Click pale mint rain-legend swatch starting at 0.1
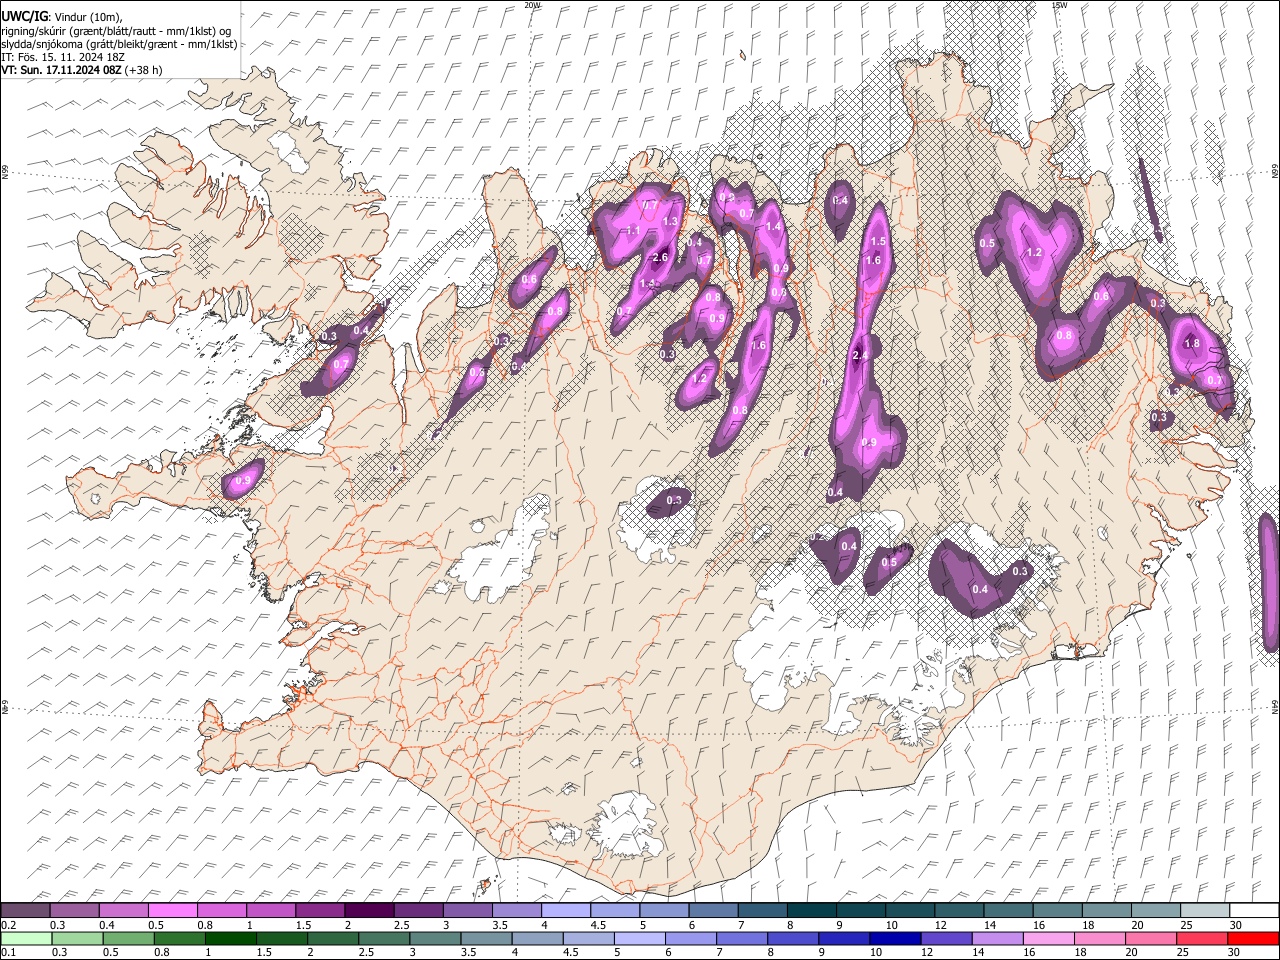This screenshot has width=1280, height=960. [26, 938]
